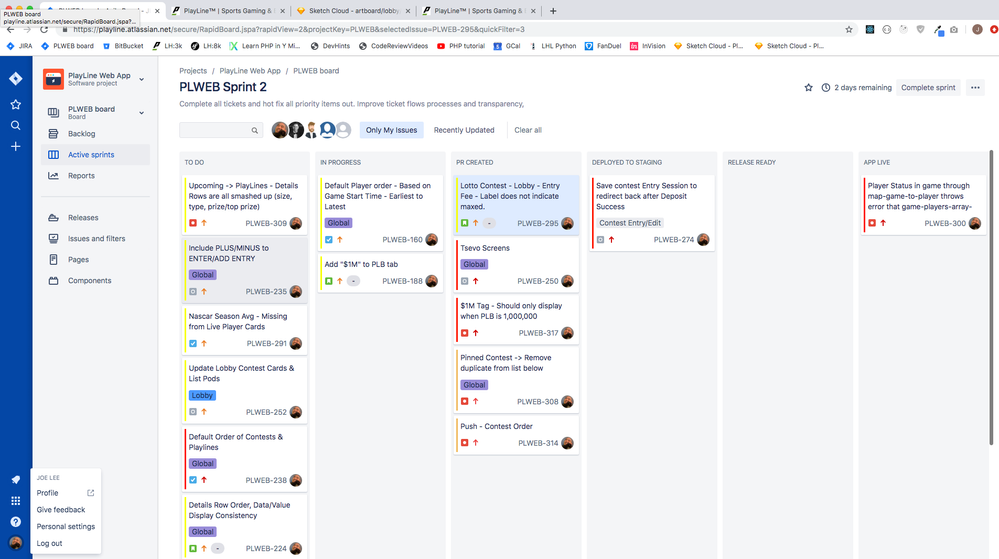
Task: Star the PLWEB Sprint 2 board
Action: click(x=809, y=88)
